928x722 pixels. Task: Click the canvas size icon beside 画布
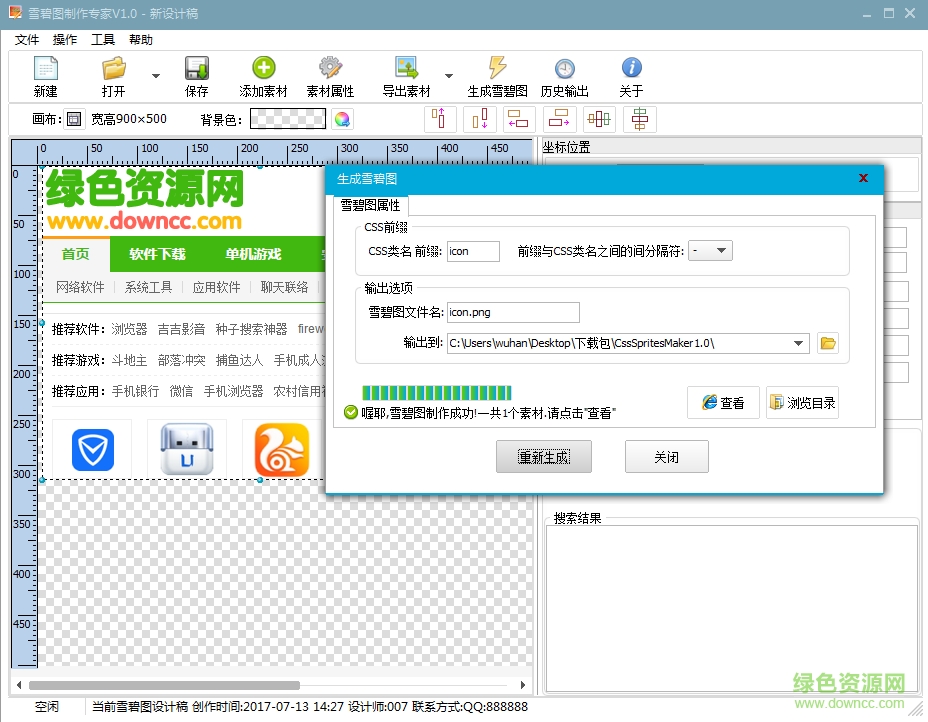73,119
